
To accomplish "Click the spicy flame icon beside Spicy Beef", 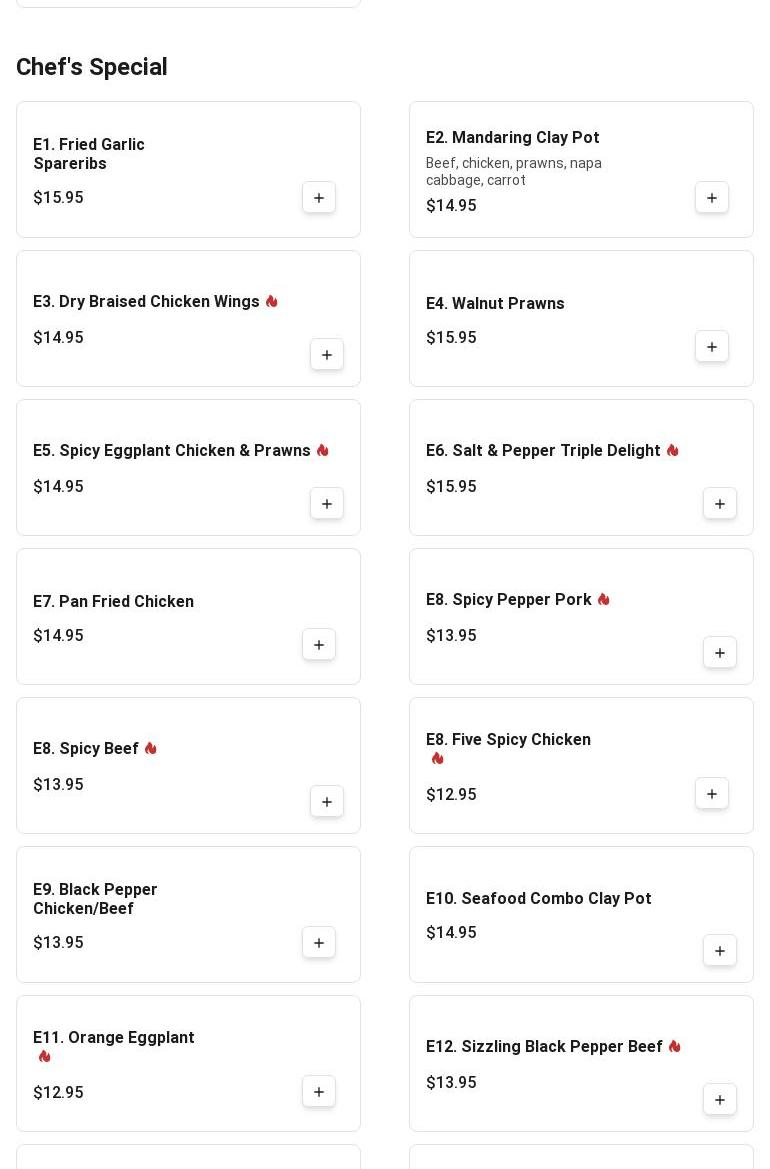I will 151,749.
